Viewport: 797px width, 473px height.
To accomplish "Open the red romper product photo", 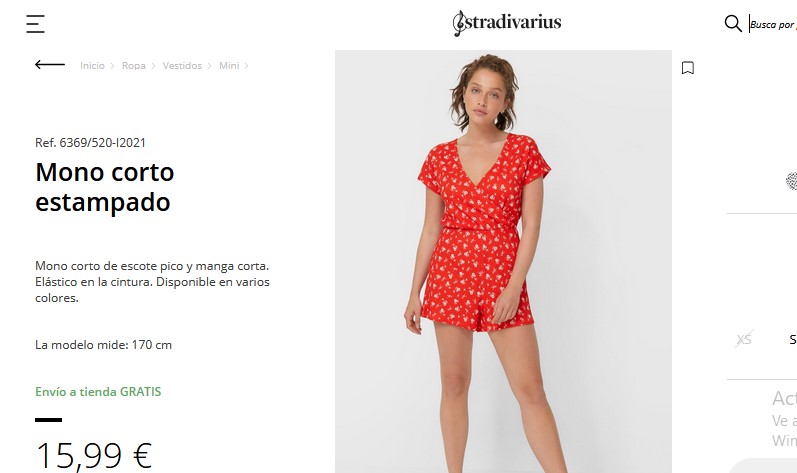I will [x=503, y=261].
